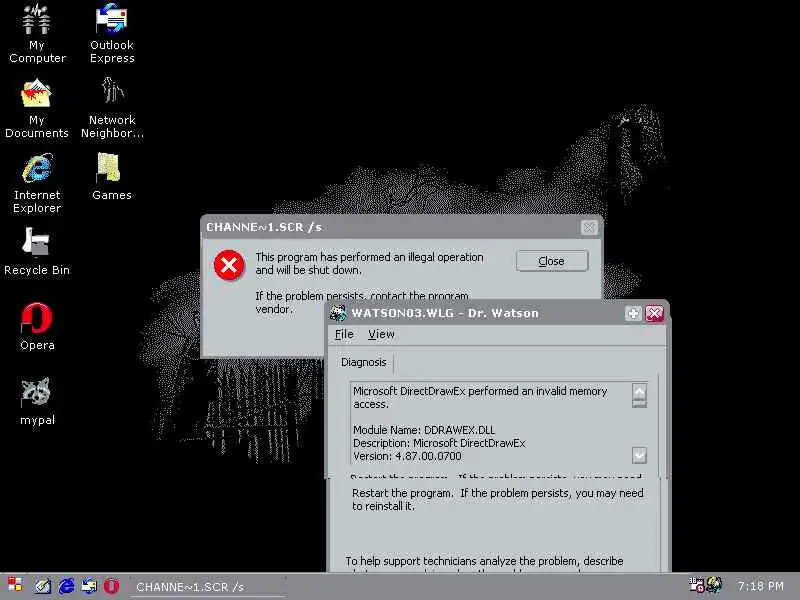Click 'Module Name: DDRAWEX.DLL' text
Image resolution: width=800 pixels, height=600 pixels.
[x=423, y=430]
